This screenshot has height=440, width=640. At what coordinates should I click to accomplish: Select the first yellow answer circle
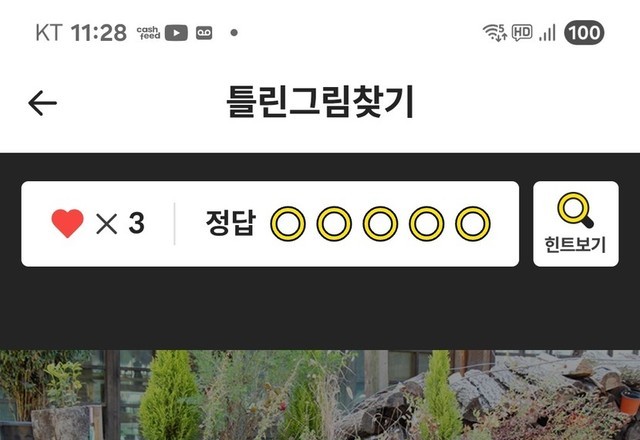[288, 224]
